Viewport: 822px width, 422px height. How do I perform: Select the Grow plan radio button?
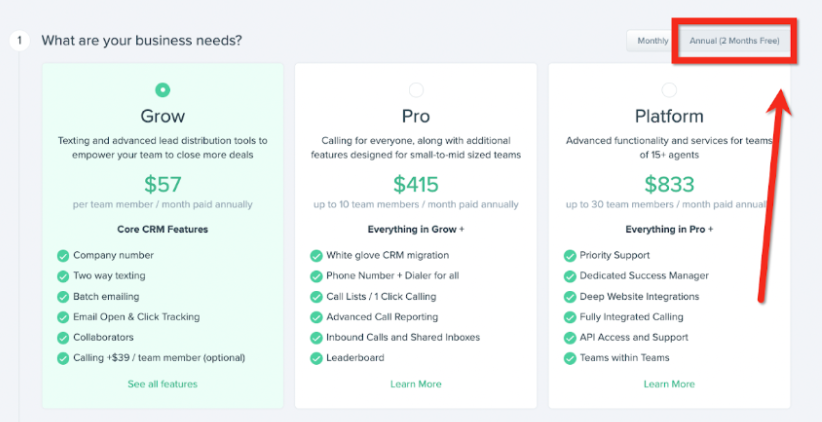pos(163,90)
